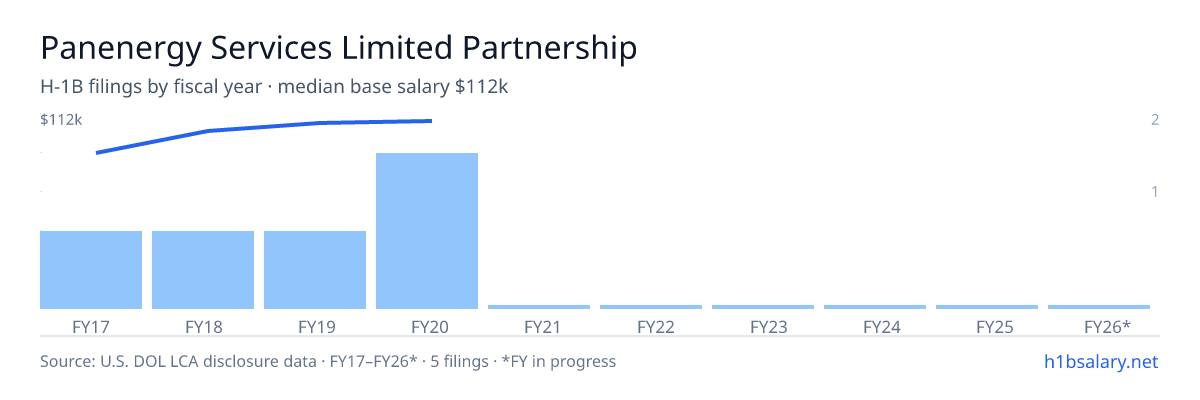This screenshot has width=1200, height=400.
Task: Click the Panenergy Services Limited Partnership title
Action: click(x=339, y=48)
